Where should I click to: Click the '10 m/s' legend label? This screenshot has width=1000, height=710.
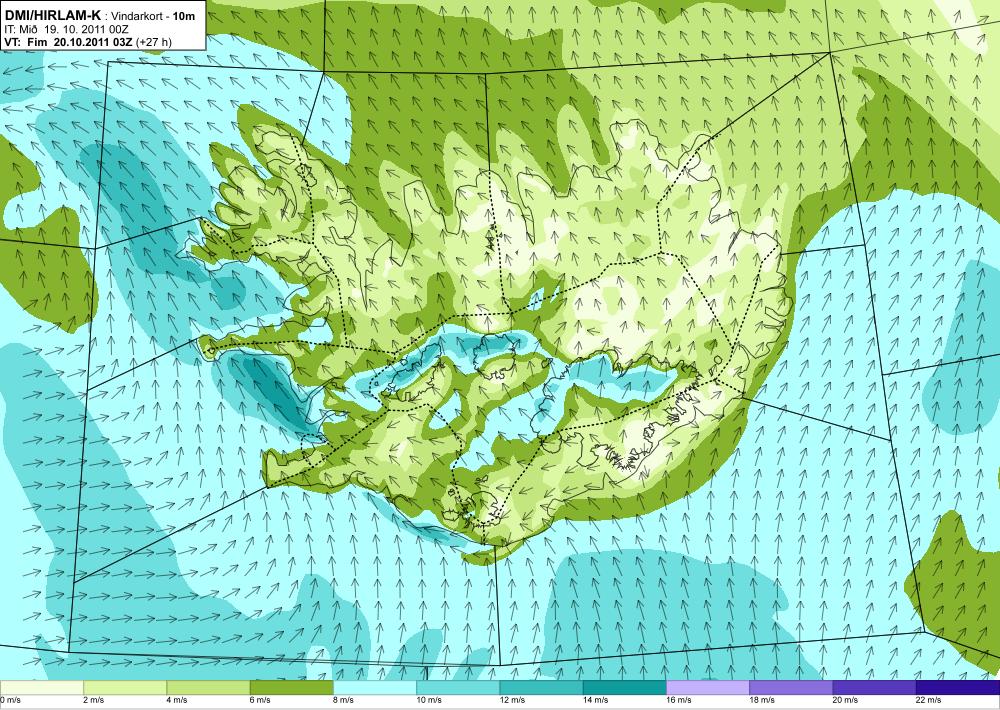click(429, 700)
